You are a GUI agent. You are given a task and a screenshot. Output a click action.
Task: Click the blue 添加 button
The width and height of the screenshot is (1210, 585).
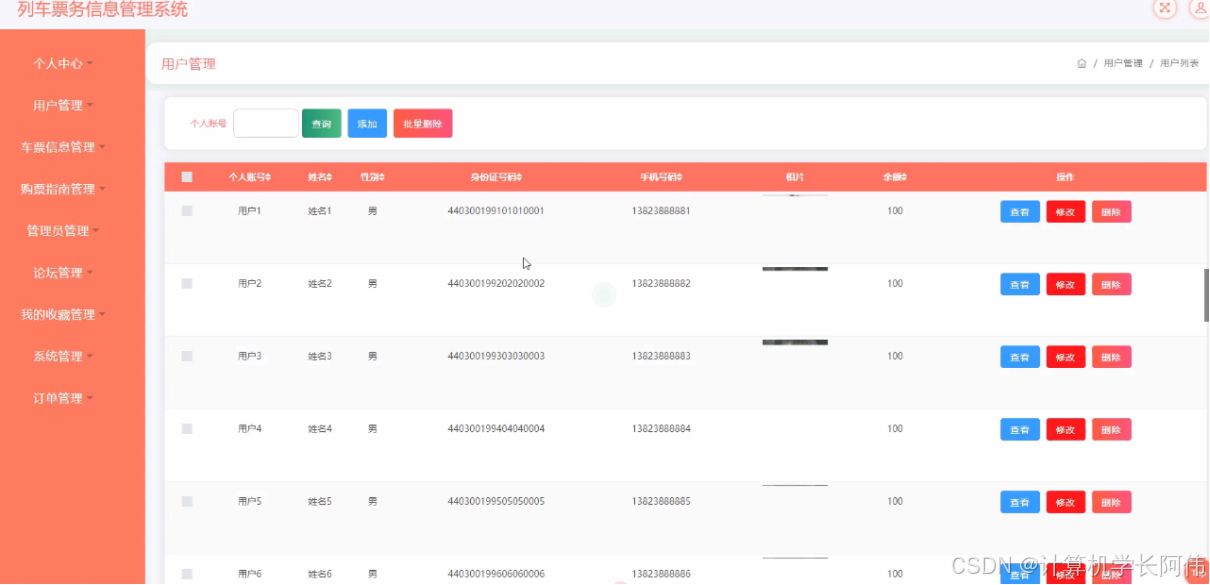click(367, 123)
